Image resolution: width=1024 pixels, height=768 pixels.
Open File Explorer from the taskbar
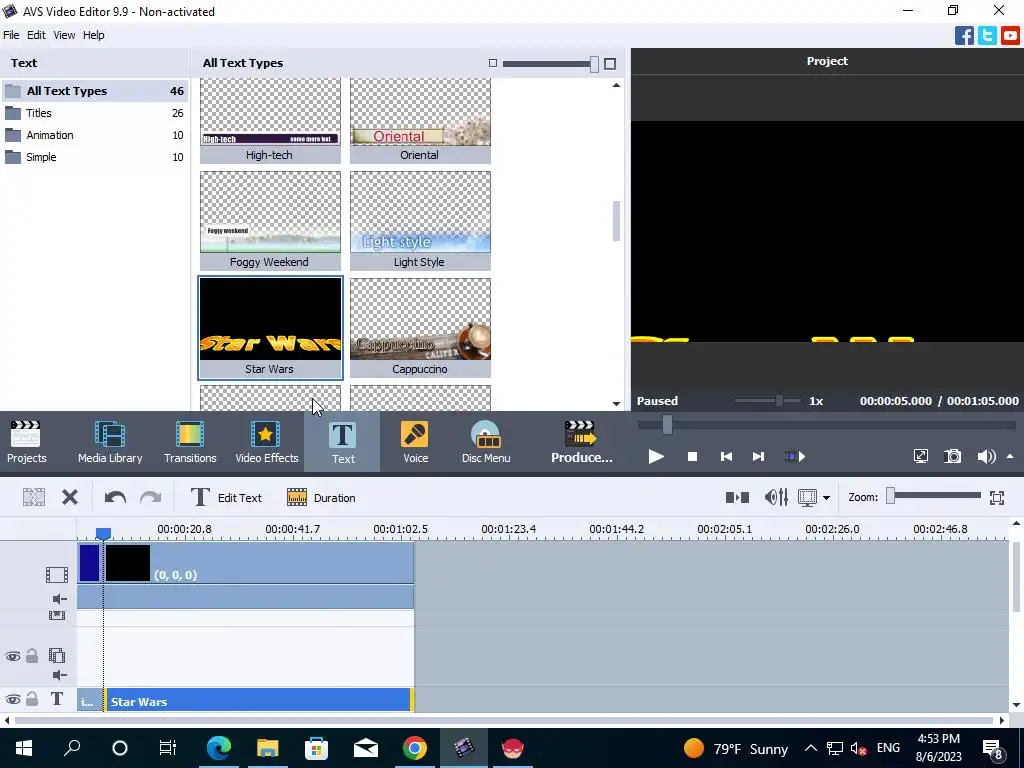click(x=267, y=748)
